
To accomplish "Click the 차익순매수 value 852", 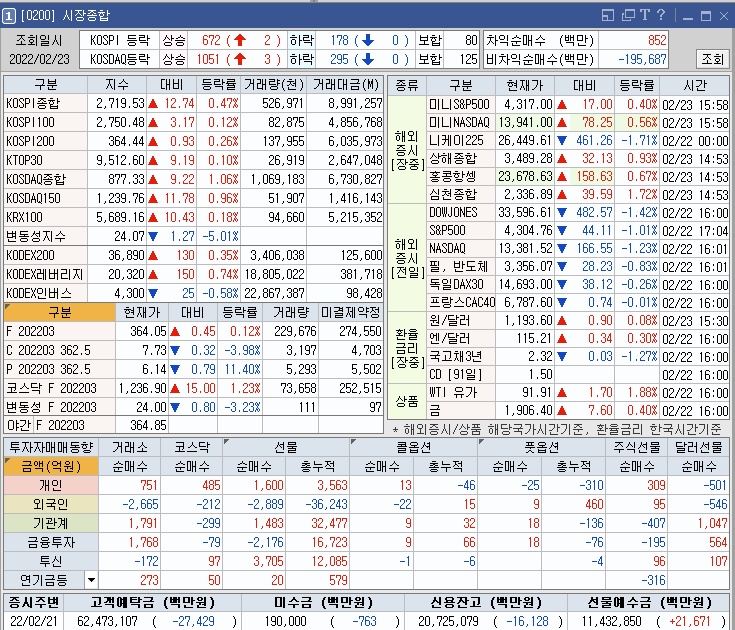I will [634, 40].
